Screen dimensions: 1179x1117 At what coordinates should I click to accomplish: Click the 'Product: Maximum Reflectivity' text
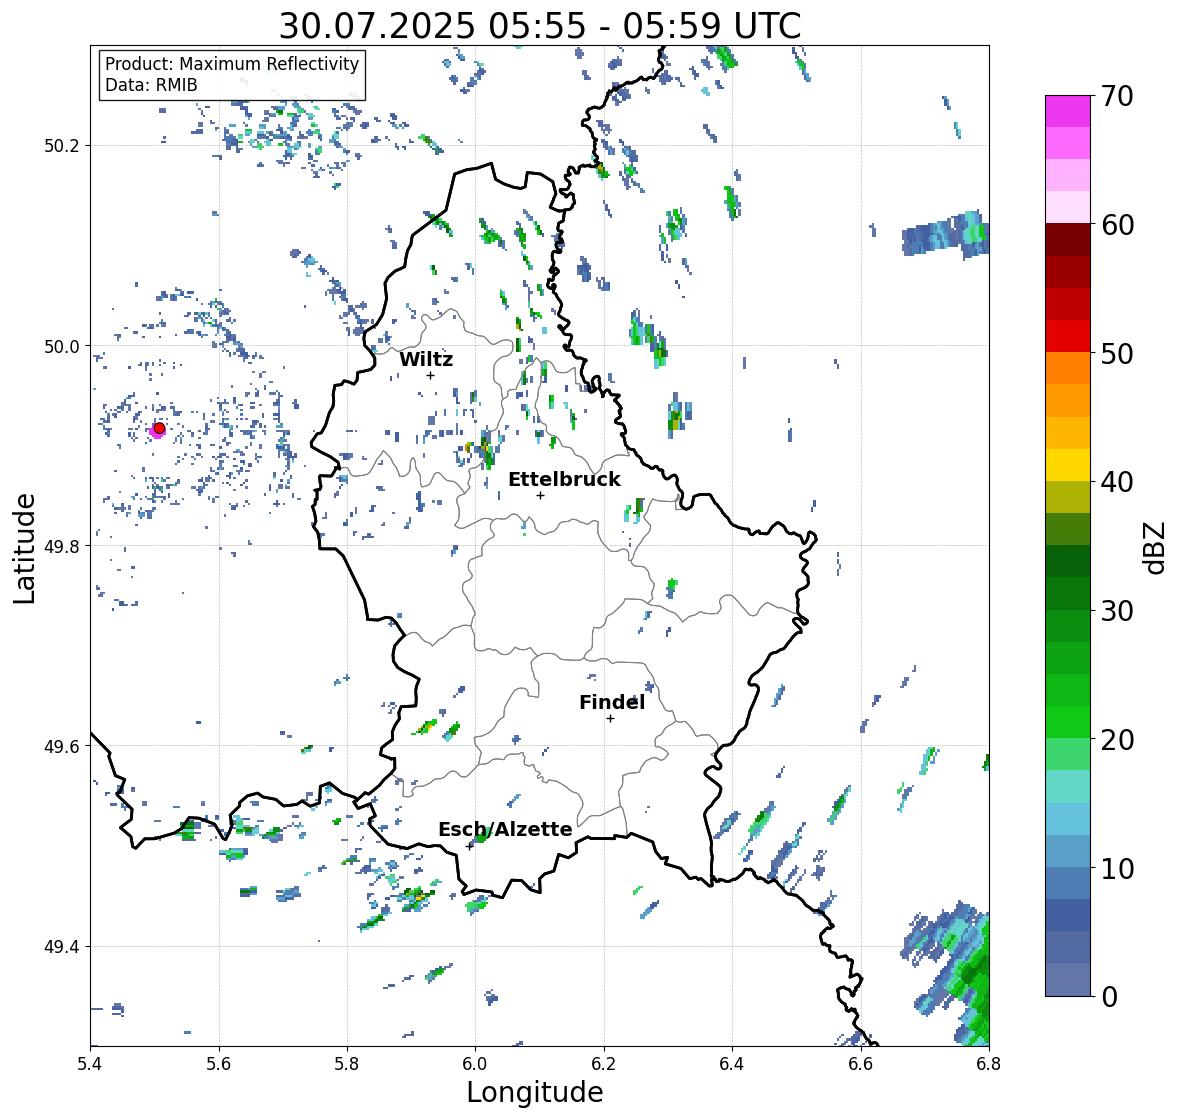(232, 64)
